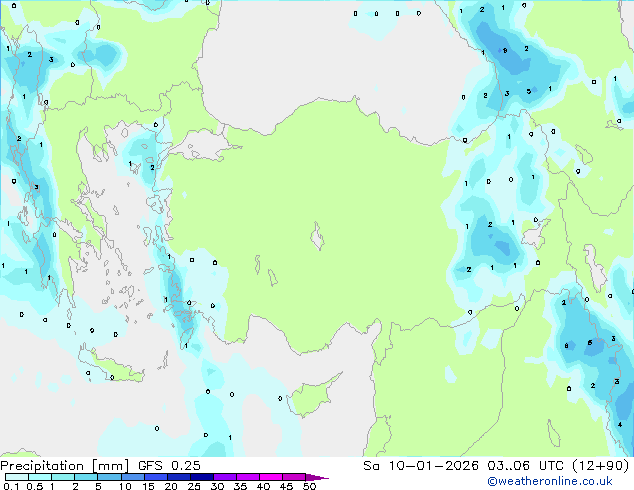Viewport: 634px width, 490px height.
Task: Select the '10' legend scale label
Action: click(x=125, y=486)
